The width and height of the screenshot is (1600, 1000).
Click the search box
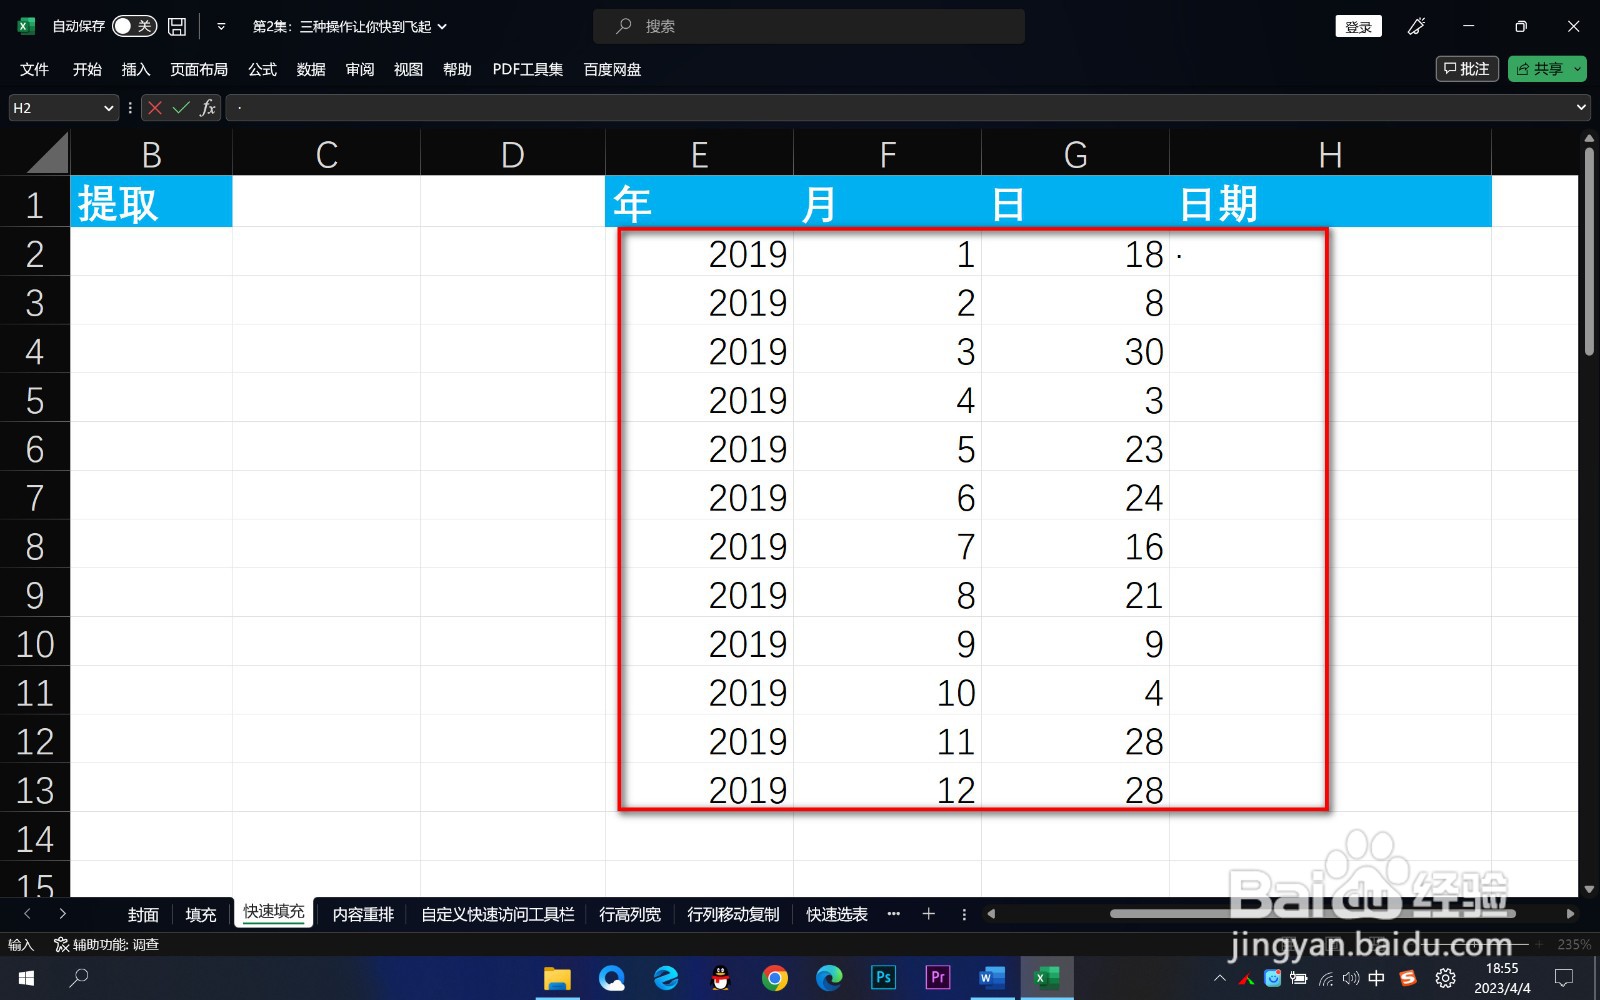809,26
